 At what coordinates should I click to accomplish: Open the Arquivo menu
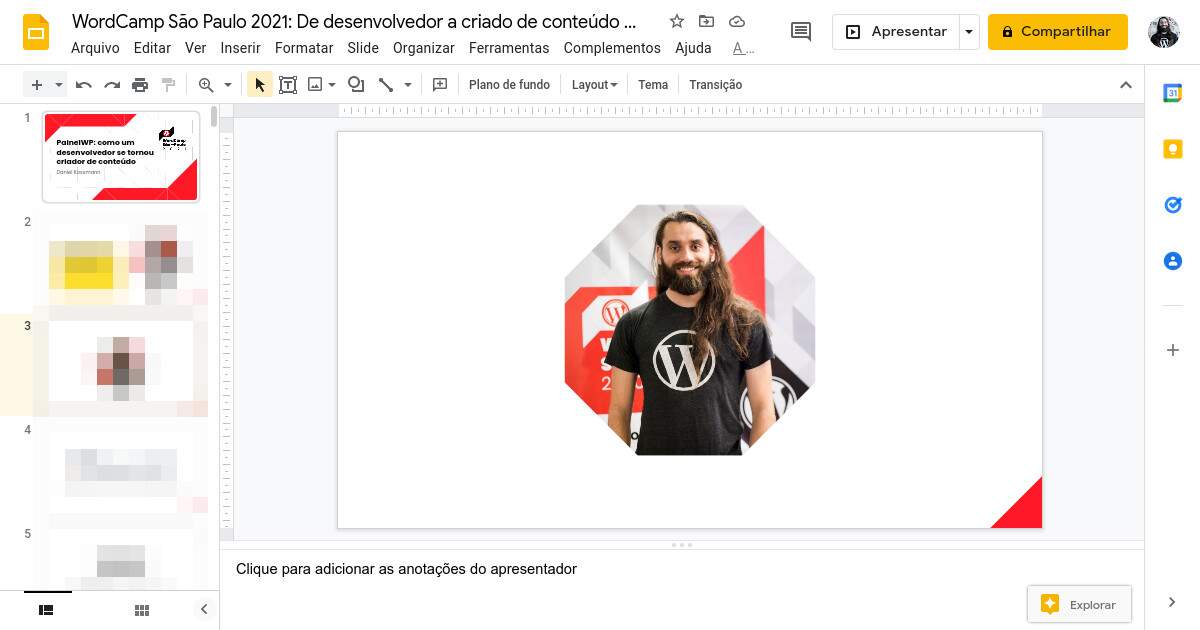[95, 48]
